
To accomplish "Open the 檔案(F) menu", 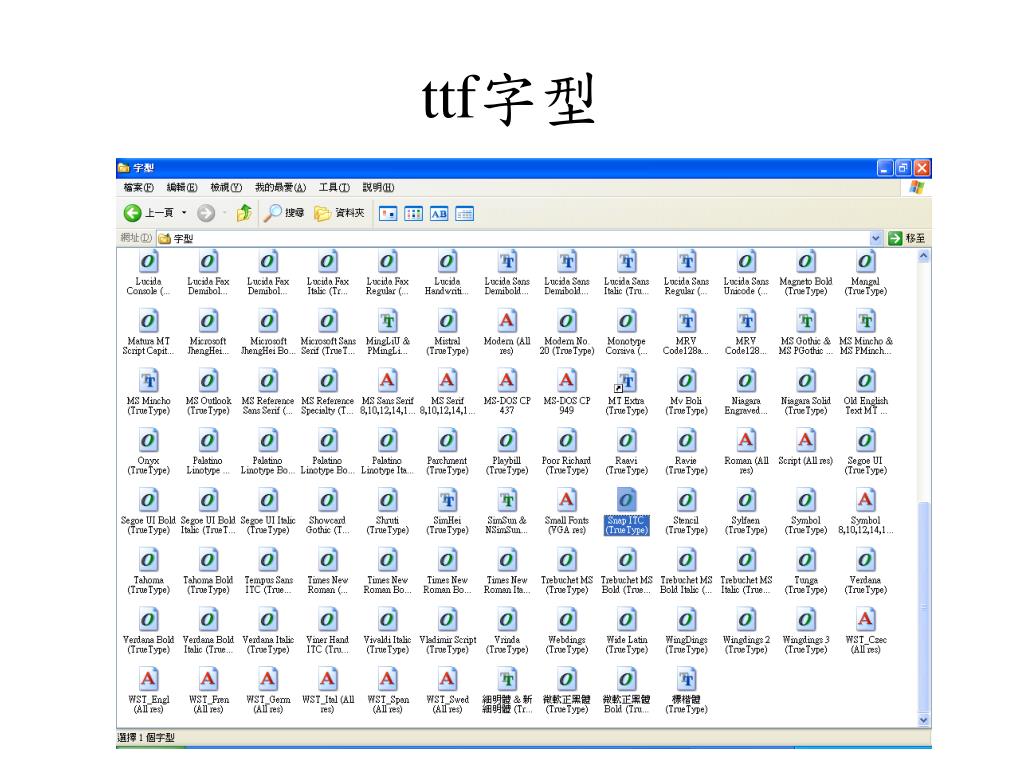I will coord(138,187).
